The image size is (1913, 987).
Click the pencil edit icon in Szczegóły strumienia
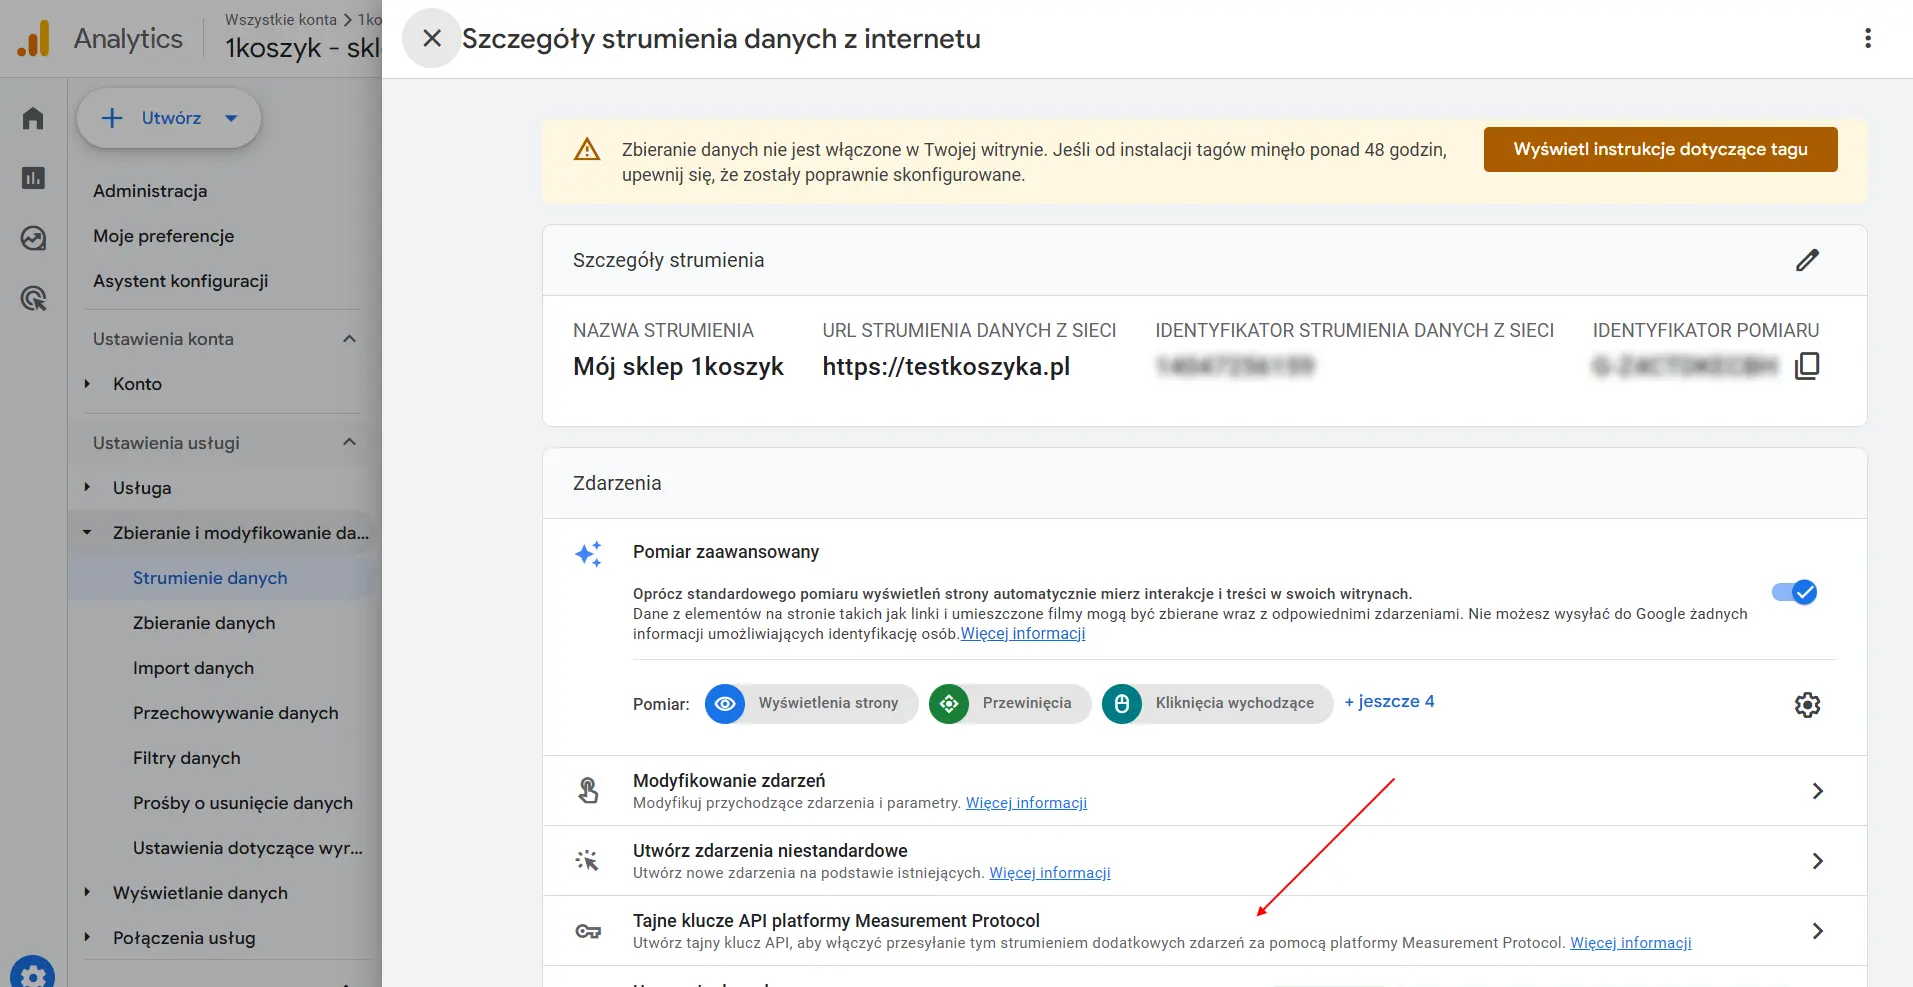tap(1807, 260)
